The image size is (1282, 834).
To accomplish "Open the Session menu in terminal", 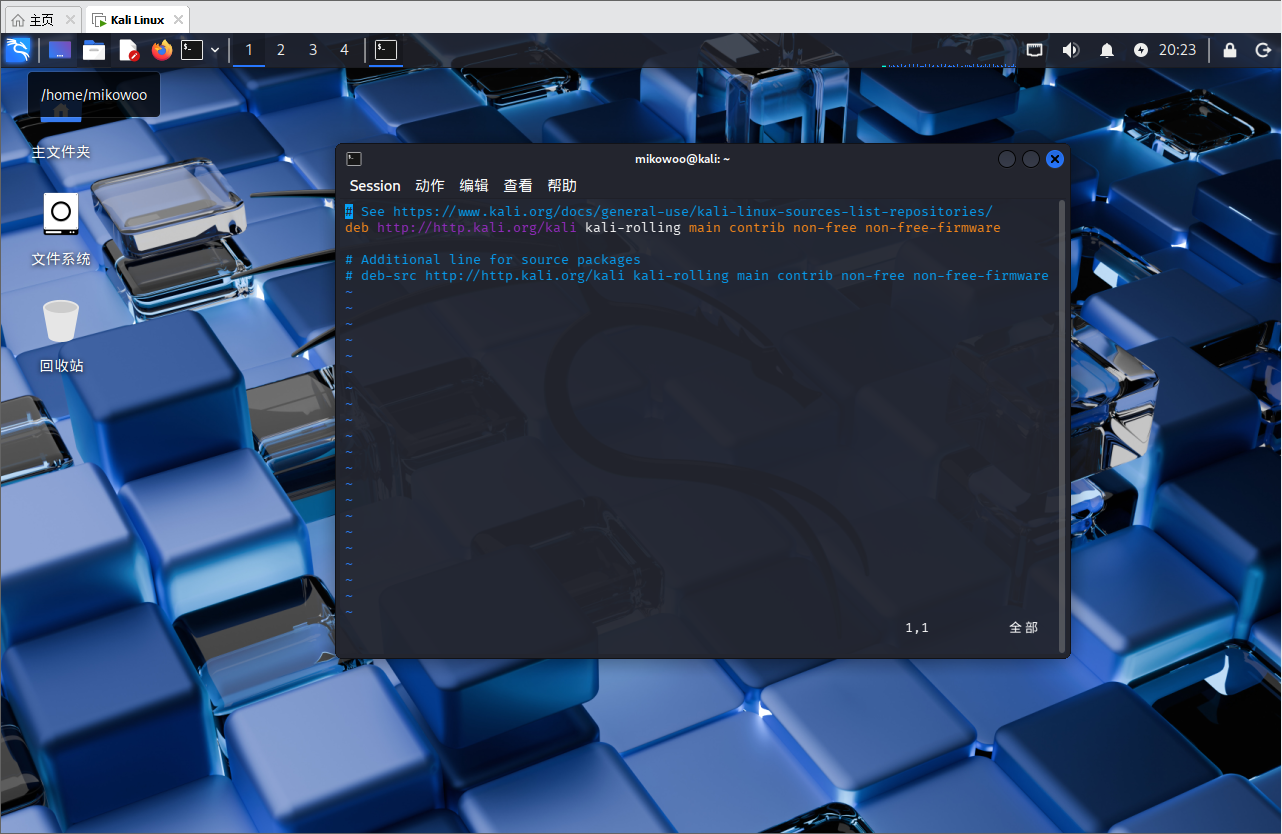I will coord(375,186).
